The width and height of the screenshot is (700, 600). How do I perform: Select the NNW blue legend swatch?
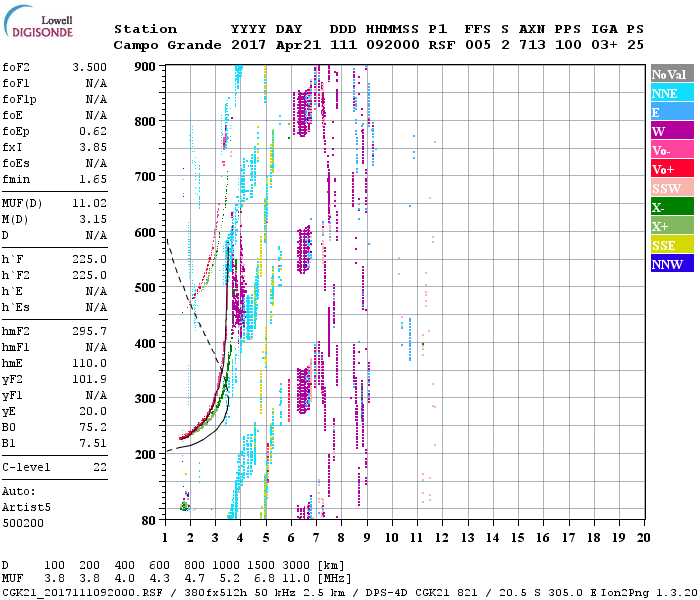[x=671, y=264]
